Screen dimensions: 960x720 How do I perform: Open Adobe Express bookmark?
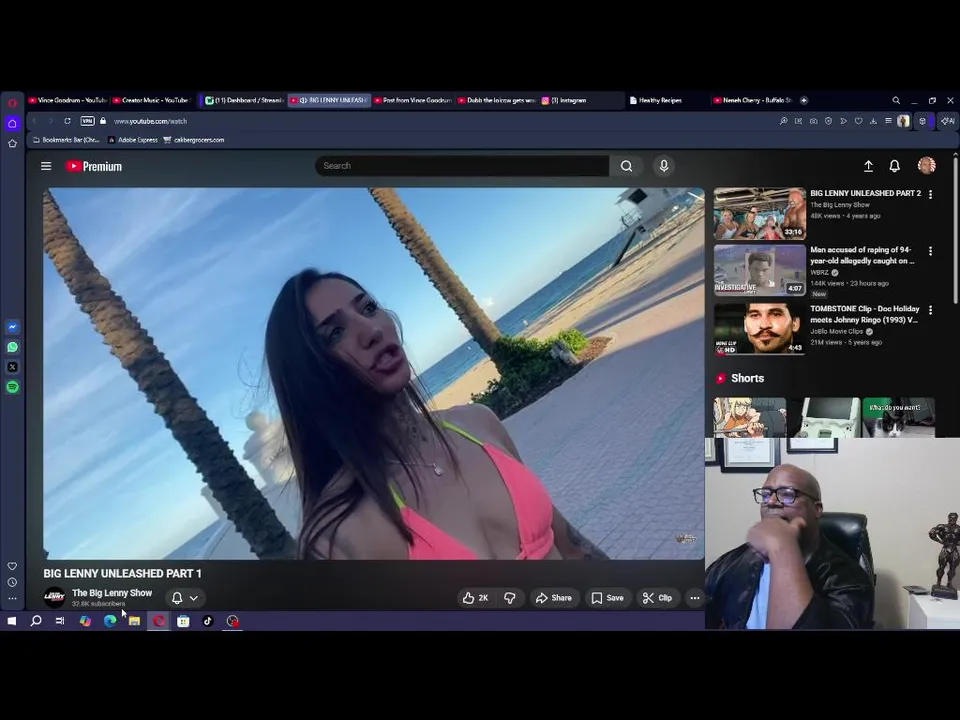(x=133, y=140)
